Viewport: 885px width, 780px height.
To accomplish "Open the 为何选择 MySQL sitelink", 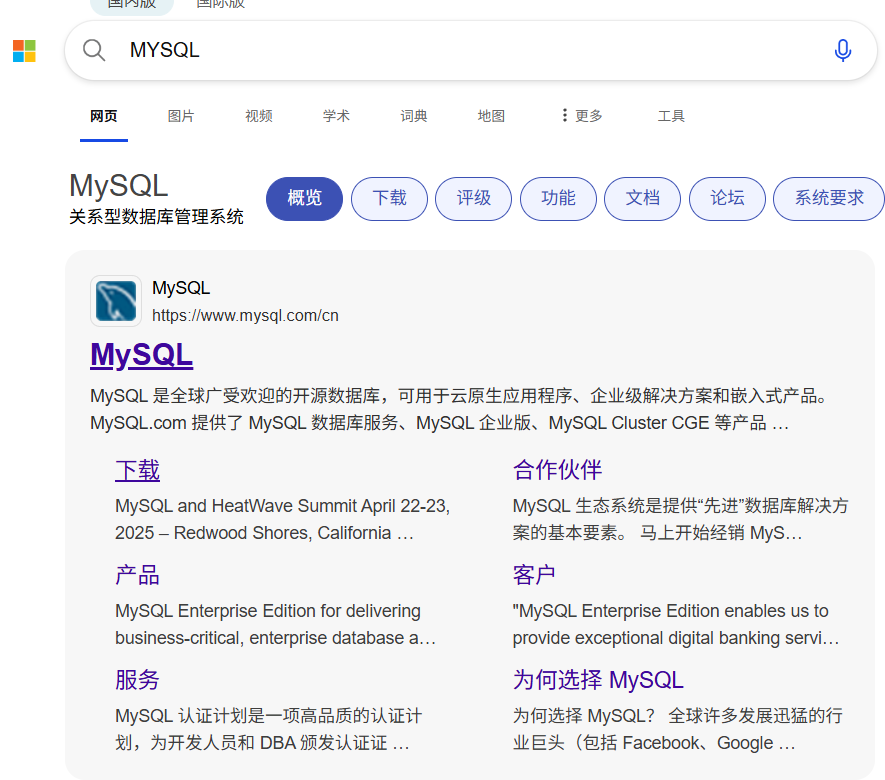I will point(598,680).
